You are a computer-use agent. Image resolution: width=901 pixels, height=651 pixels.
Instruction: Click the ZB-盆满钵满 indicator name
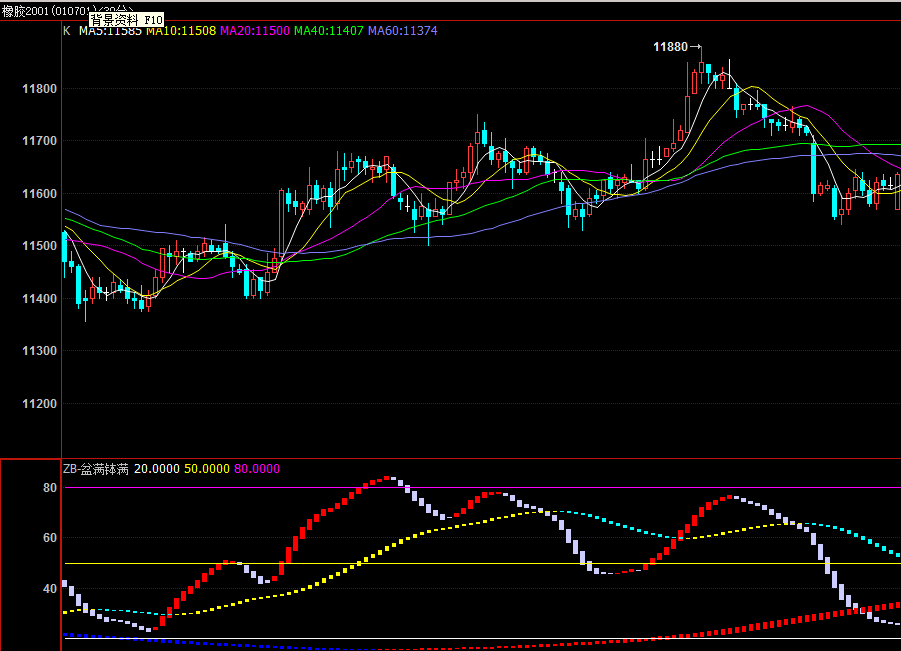pos(96,469)
